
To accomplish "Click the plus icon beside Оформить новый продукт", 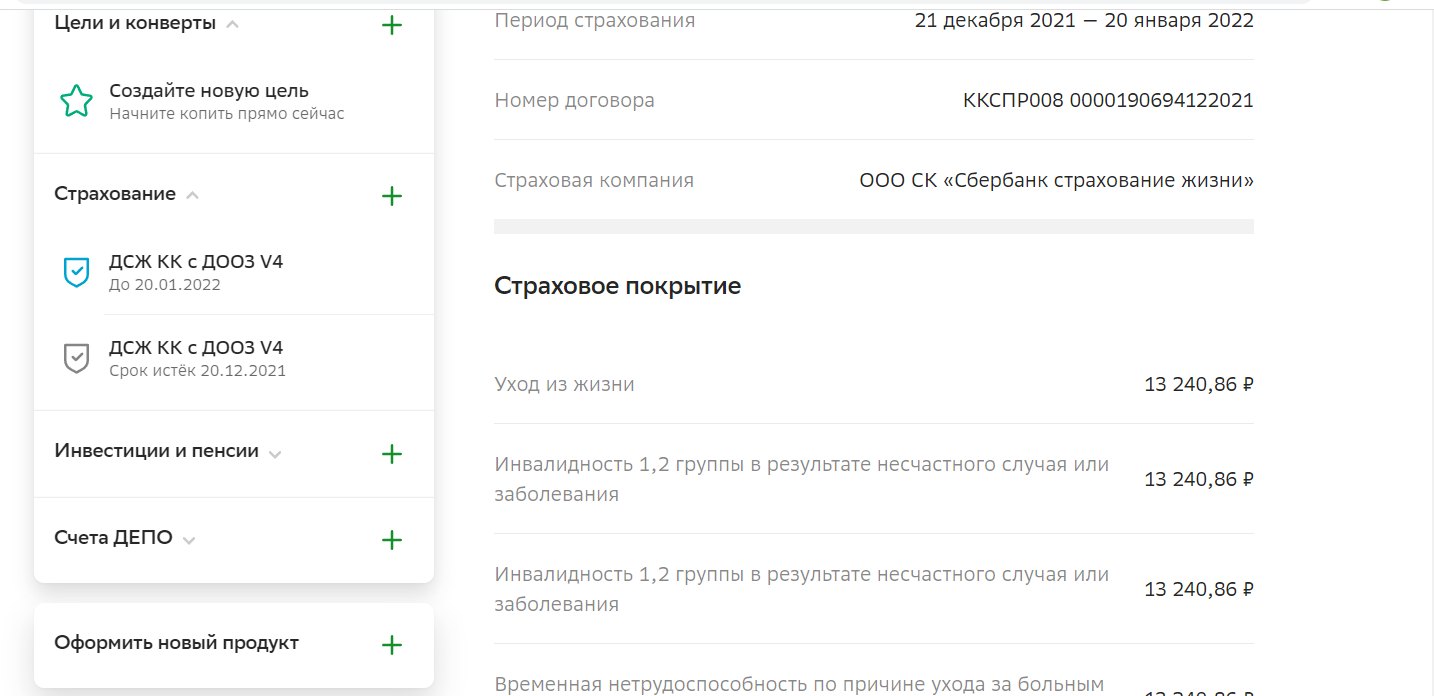I will pyautogui.click(x=392, y=645).
